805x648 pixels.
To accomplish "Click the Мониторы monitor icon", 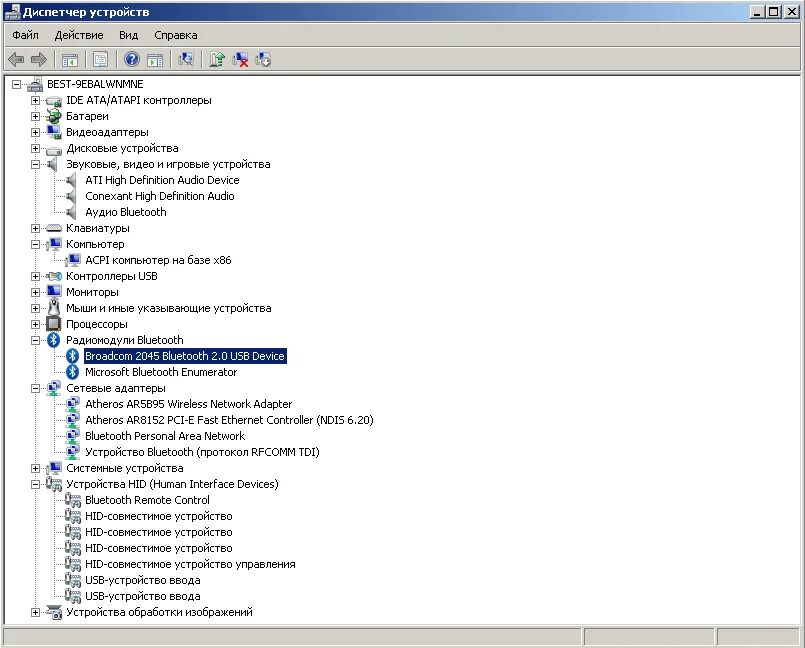I will point(53,292).
